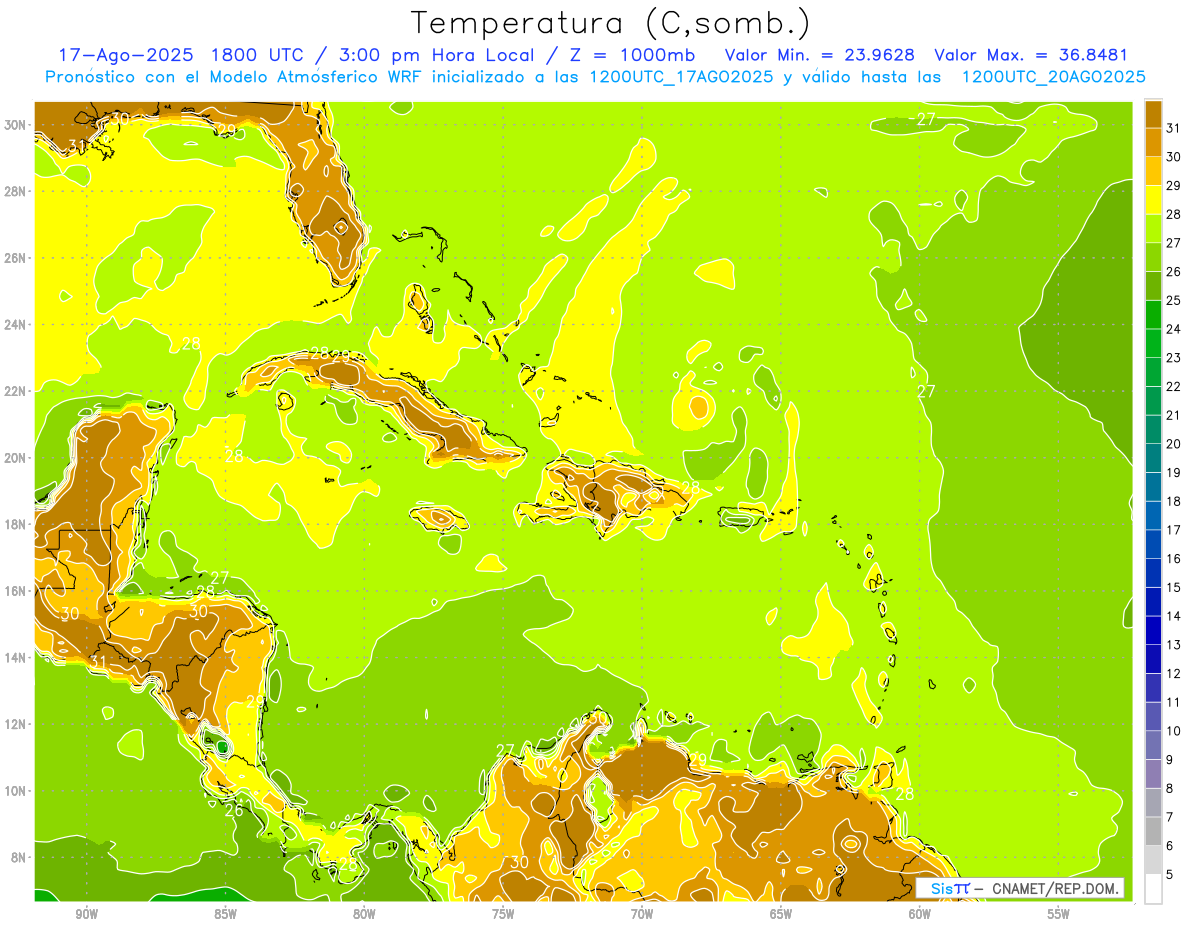
Task: Pick the legend swatch between 30 and 31
Action: pos(1153,141)
